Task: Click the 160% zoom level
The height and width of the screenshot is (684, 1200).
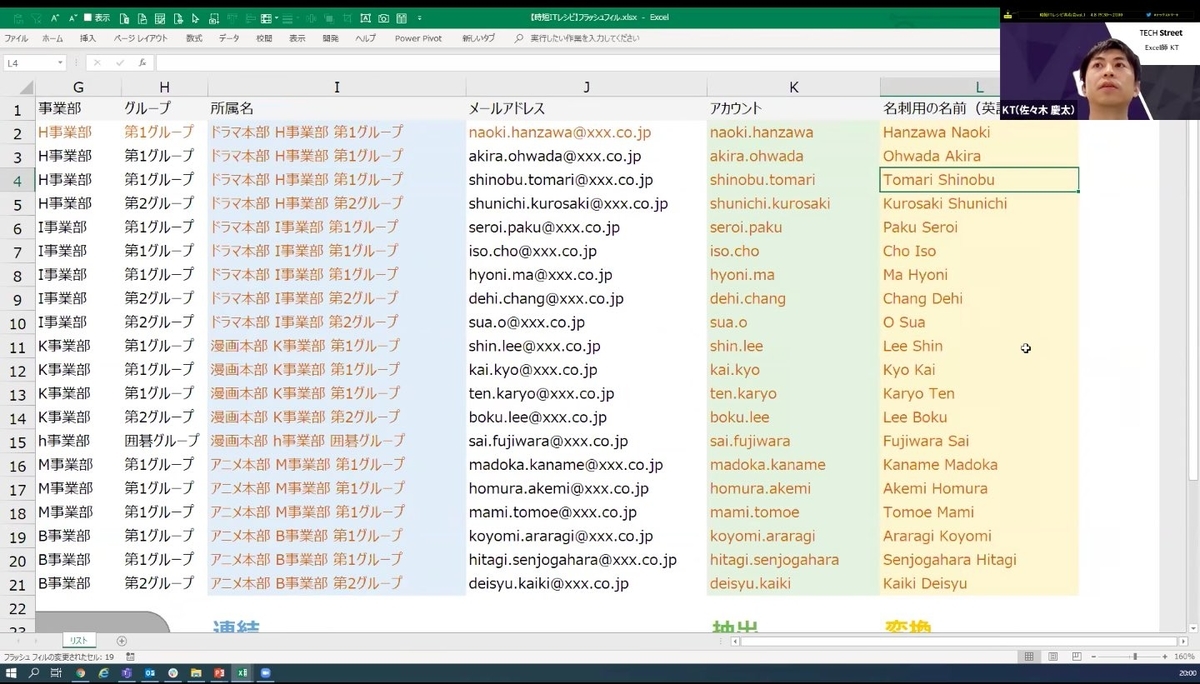Action: click(1185, 657)
